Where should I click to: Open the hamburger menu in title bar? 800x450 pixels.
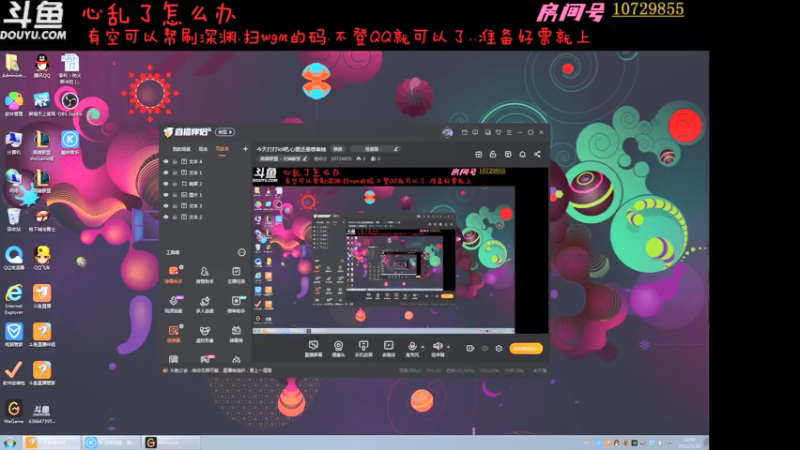click(x=509, y=133)
